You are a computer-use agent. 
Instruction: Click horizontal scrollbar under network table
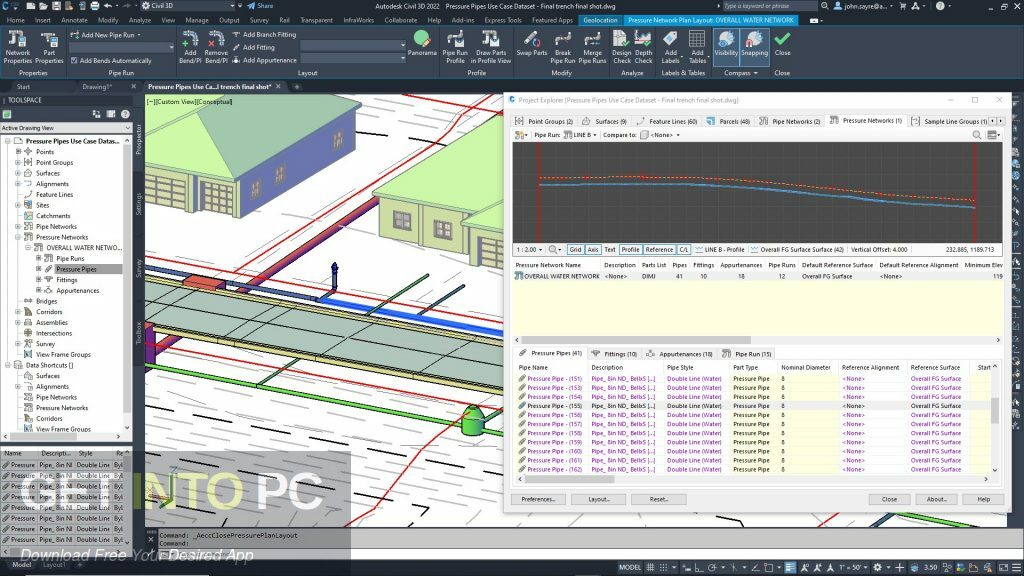(x=635, y=340)
